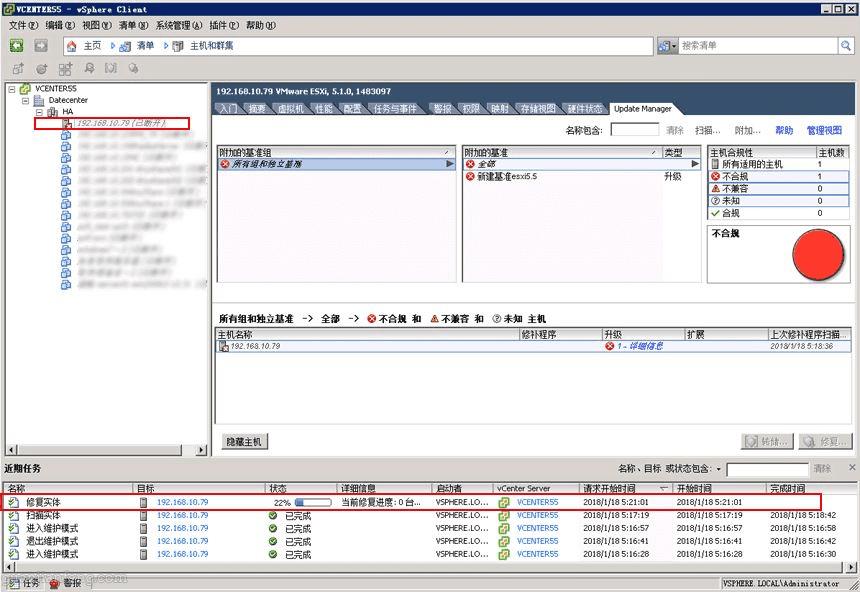
Task: Open the 文件(F) menu
Action: pos(23,25)
